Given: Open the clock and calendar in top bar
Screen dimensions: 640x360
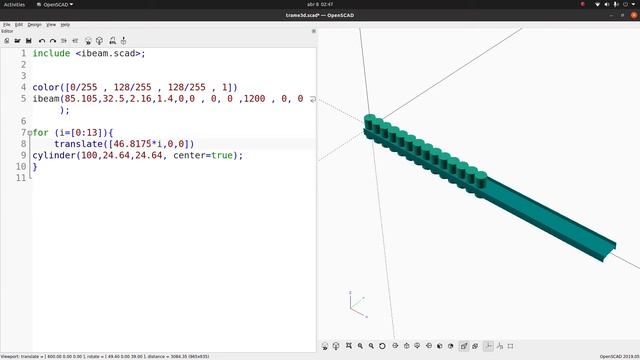Looking at the screenshot, I should tap(320, 4).
